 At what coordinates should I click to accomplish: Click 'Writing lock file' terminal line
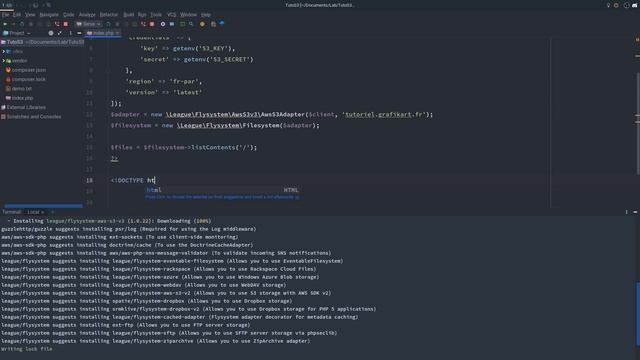pos(27,349)
